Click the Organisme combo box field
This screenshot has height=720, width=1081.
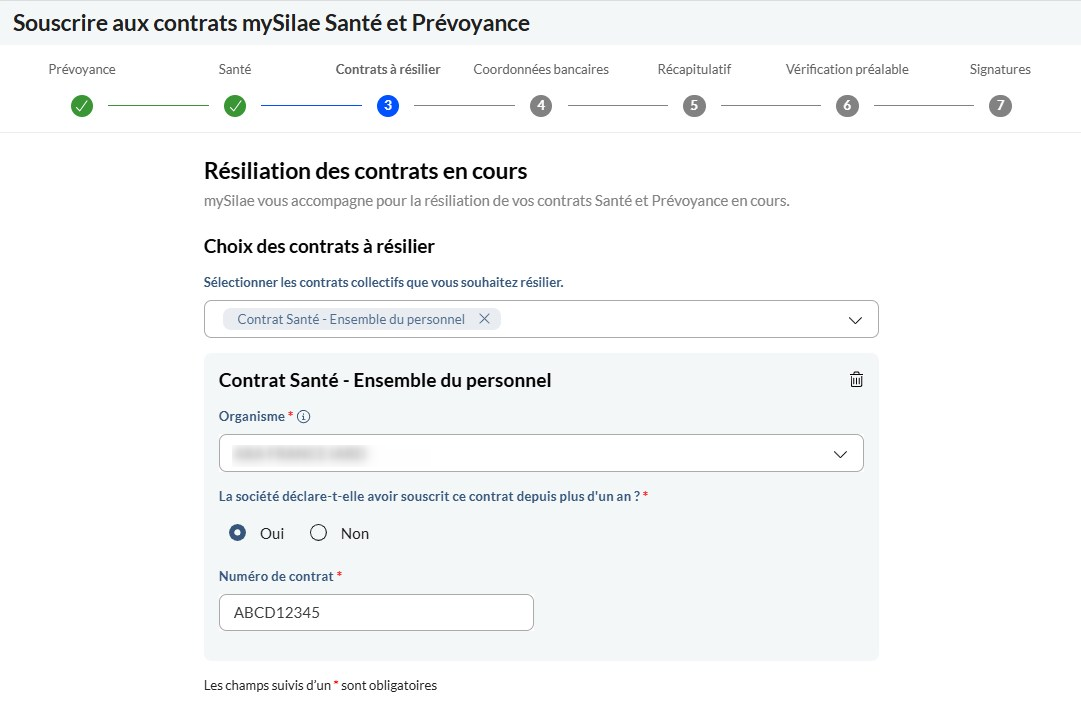541,453
